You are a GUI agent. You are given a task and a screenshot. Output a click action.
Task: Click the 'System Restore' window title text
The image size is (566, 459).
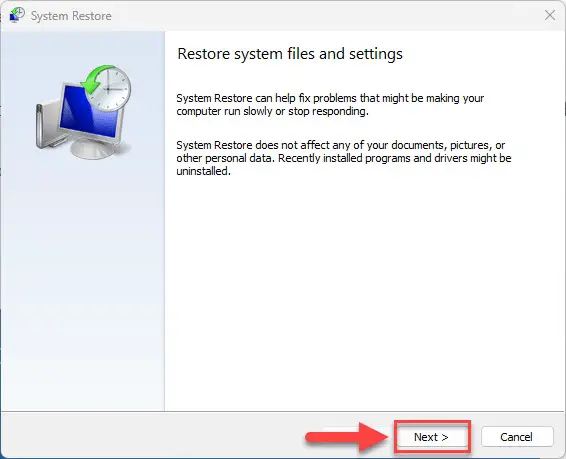(x=71, y=16)
